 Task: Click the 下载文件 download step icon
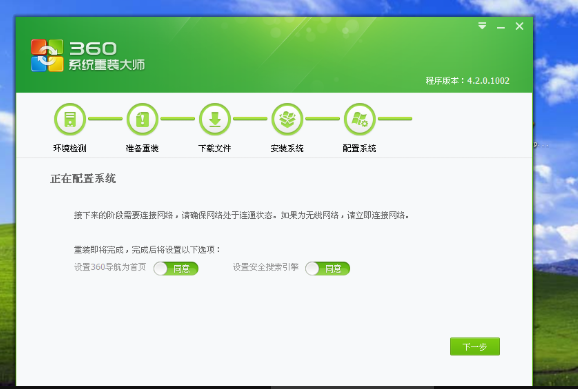click(215, 119)
